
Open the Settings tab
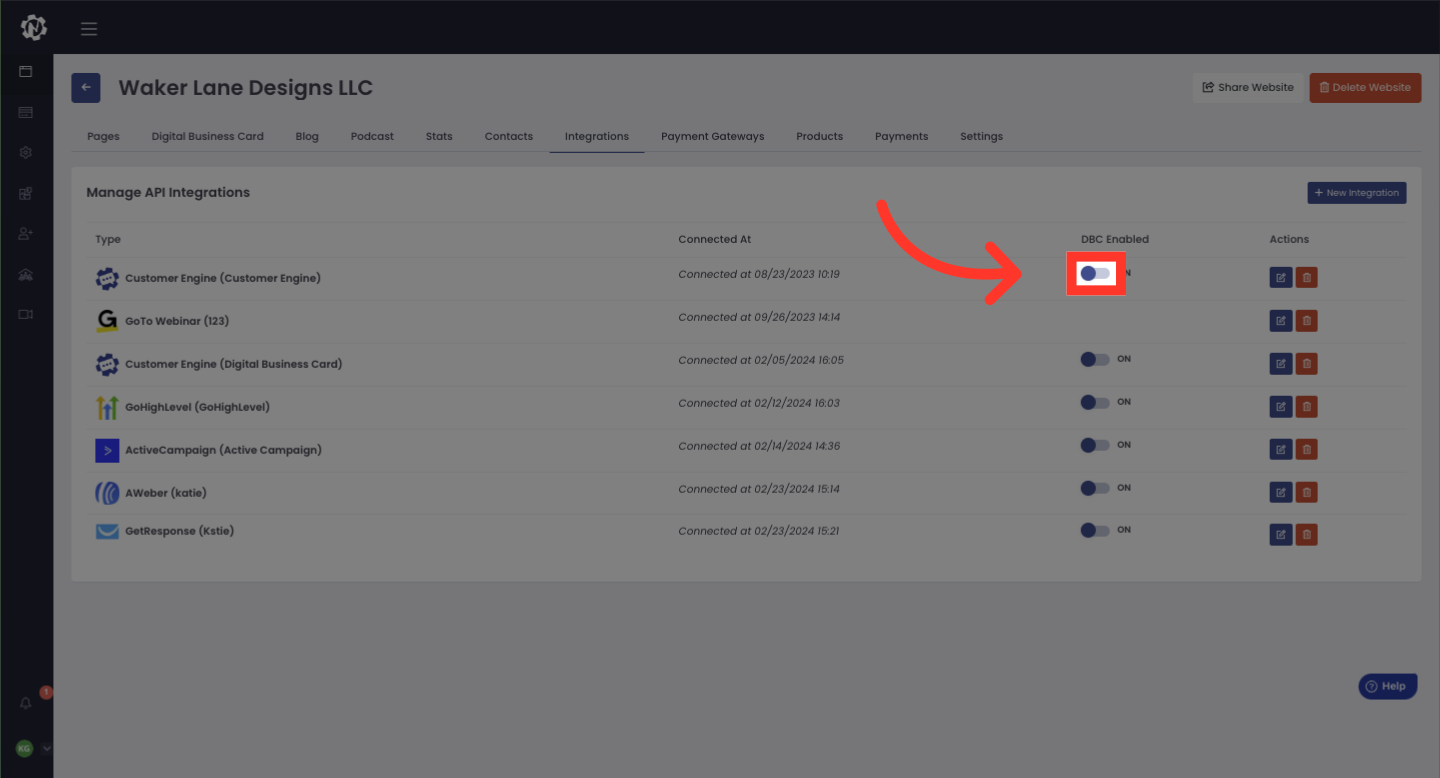click(982, 136)
